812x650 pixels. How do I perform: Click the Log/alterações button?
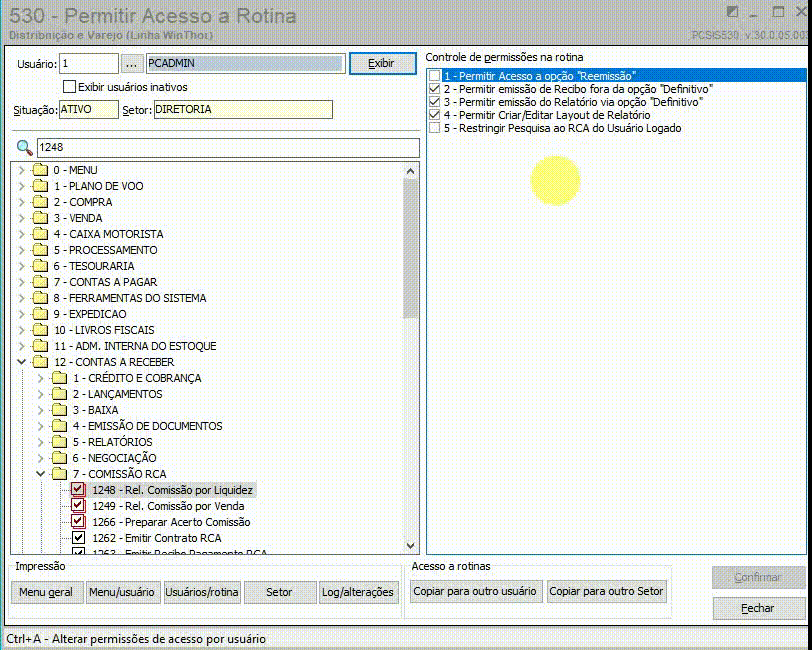(358, 593)
